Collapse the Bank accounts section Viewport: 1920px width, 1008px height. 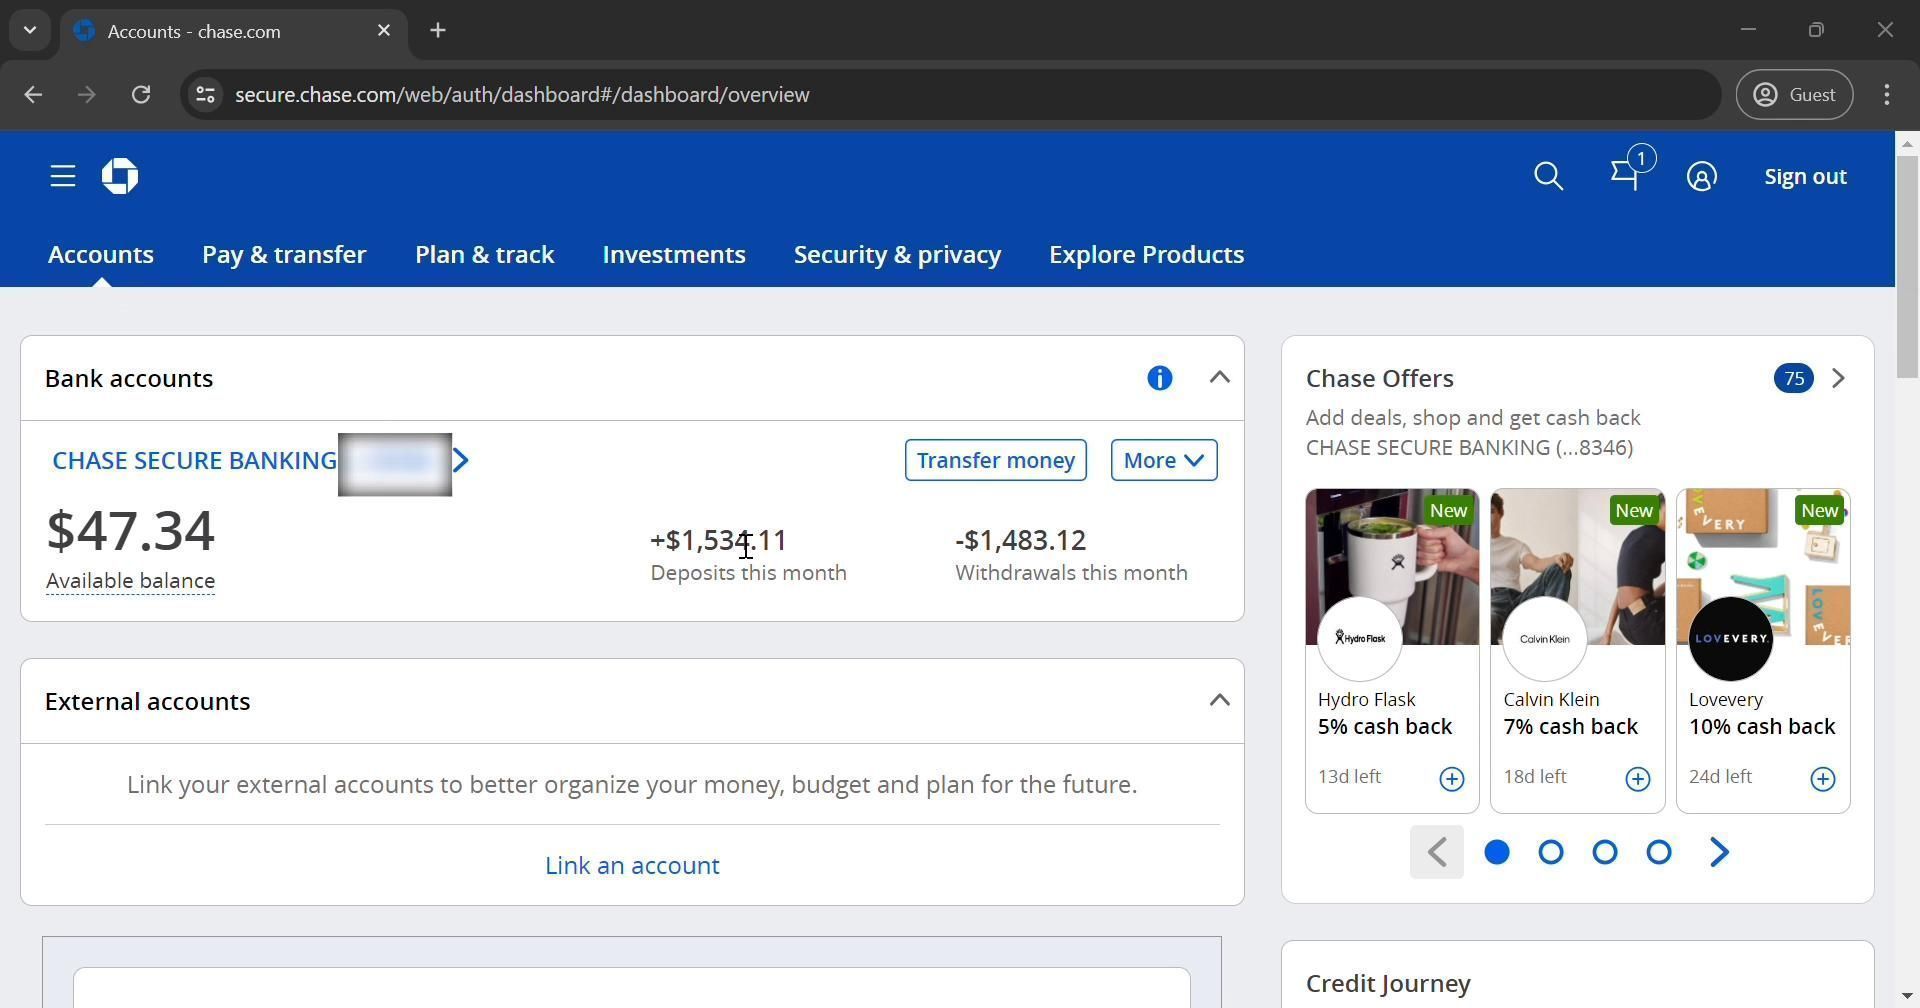(x=1219, y=378)
